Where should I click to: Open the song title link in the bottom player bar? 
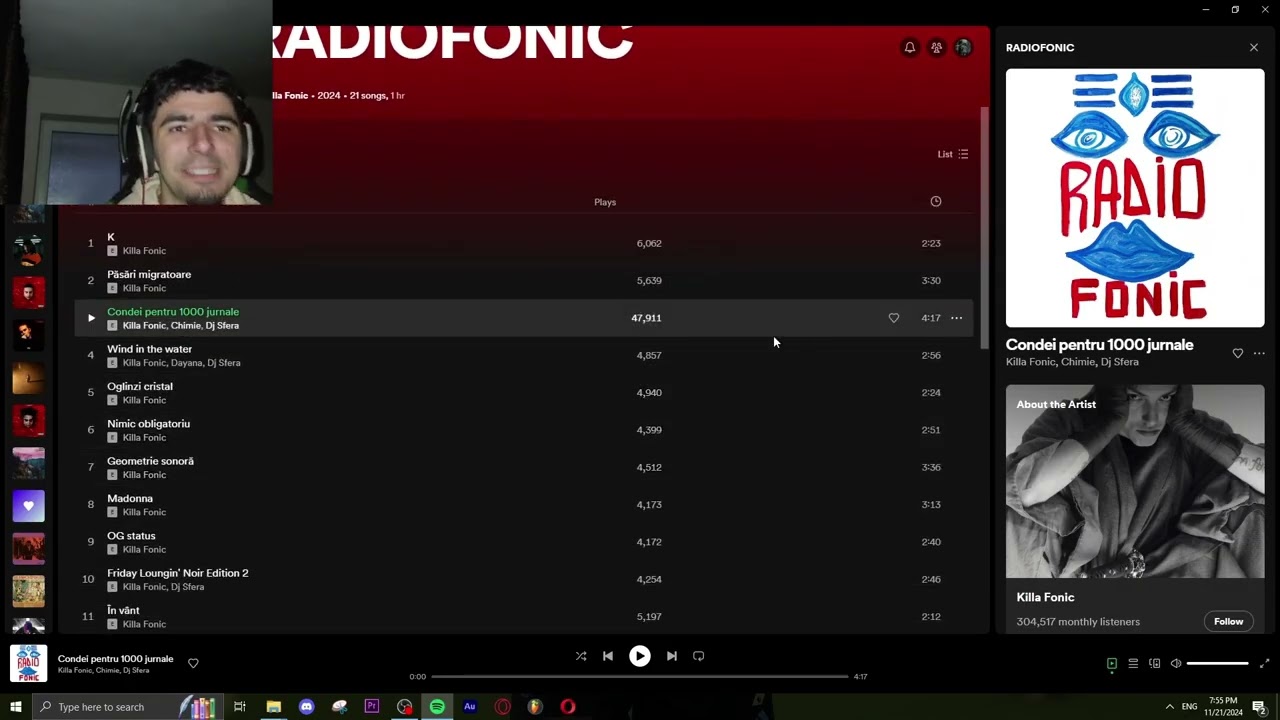pyautogui.click(x=115, y=659)
